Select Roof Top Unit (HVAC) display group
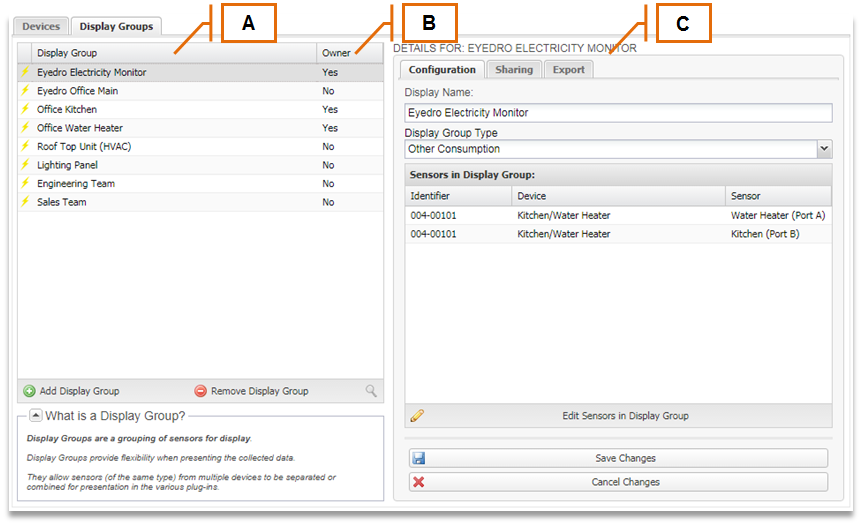This screenshot has width=864, height=524. point(201,147)
